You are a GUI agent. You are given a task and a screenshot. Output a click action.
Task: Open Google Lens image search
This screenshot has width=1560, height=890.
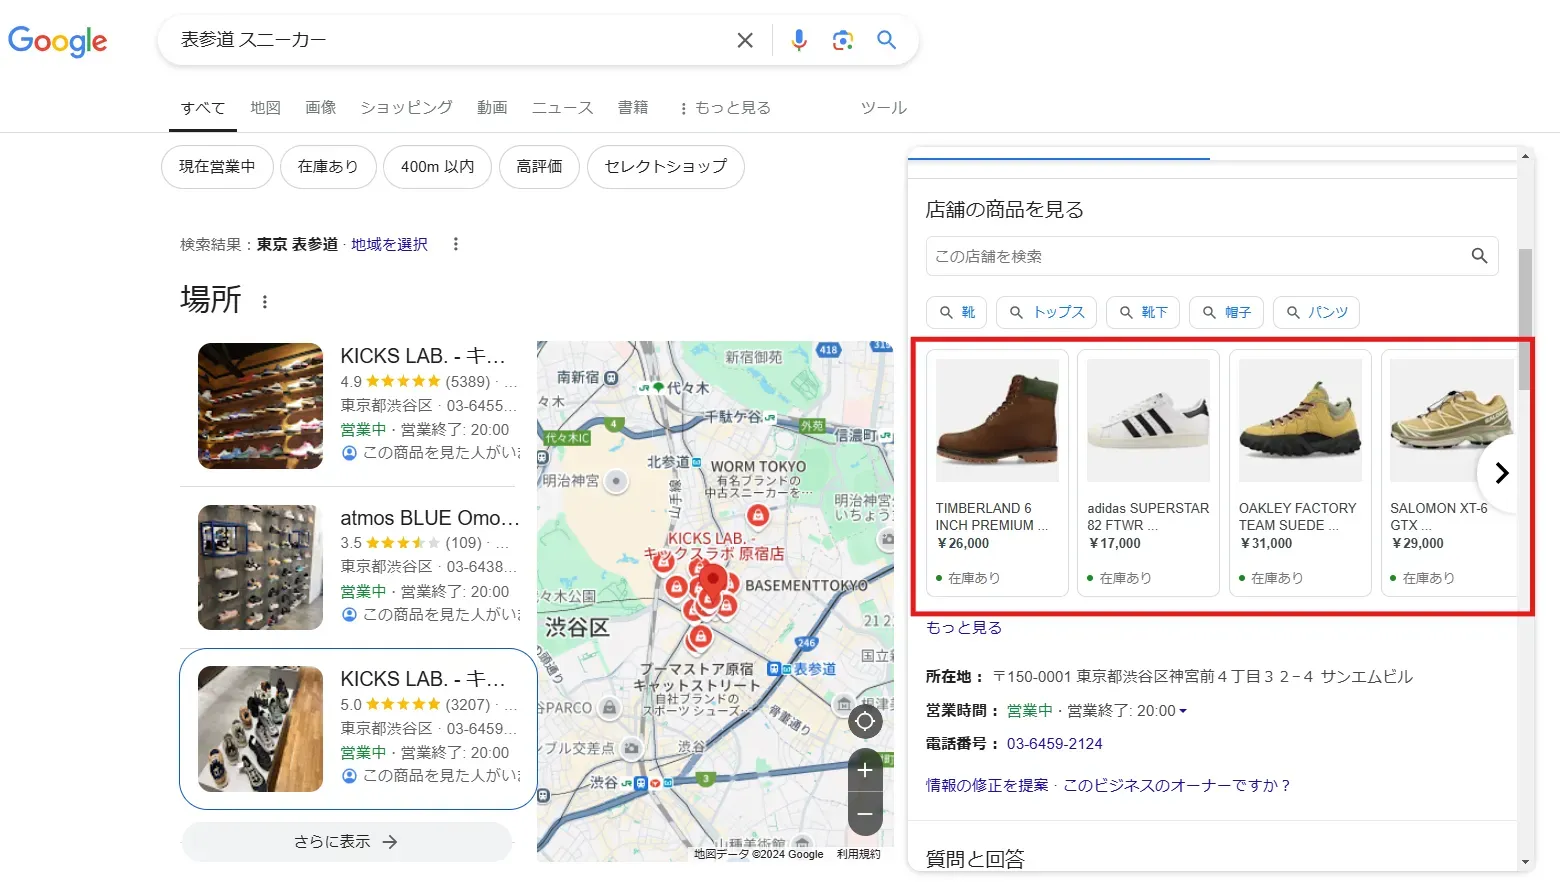pyautogui.click(x=842, y=40)
